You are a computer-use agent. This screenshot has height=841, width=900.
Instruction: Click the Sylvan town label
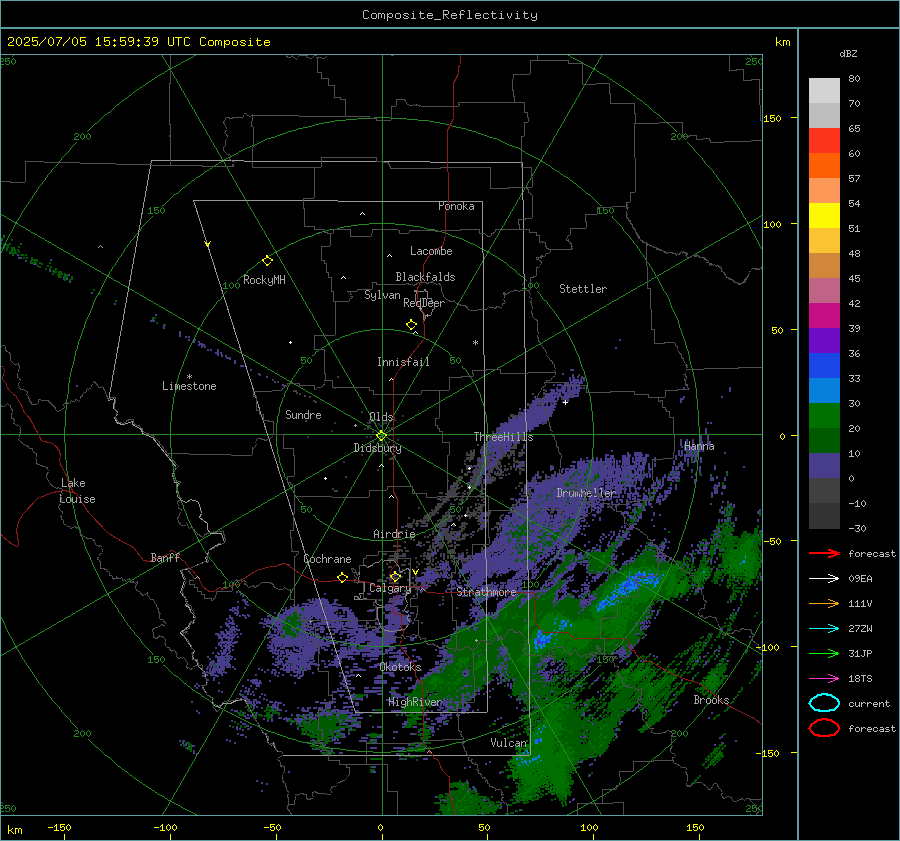click(382, 295)
